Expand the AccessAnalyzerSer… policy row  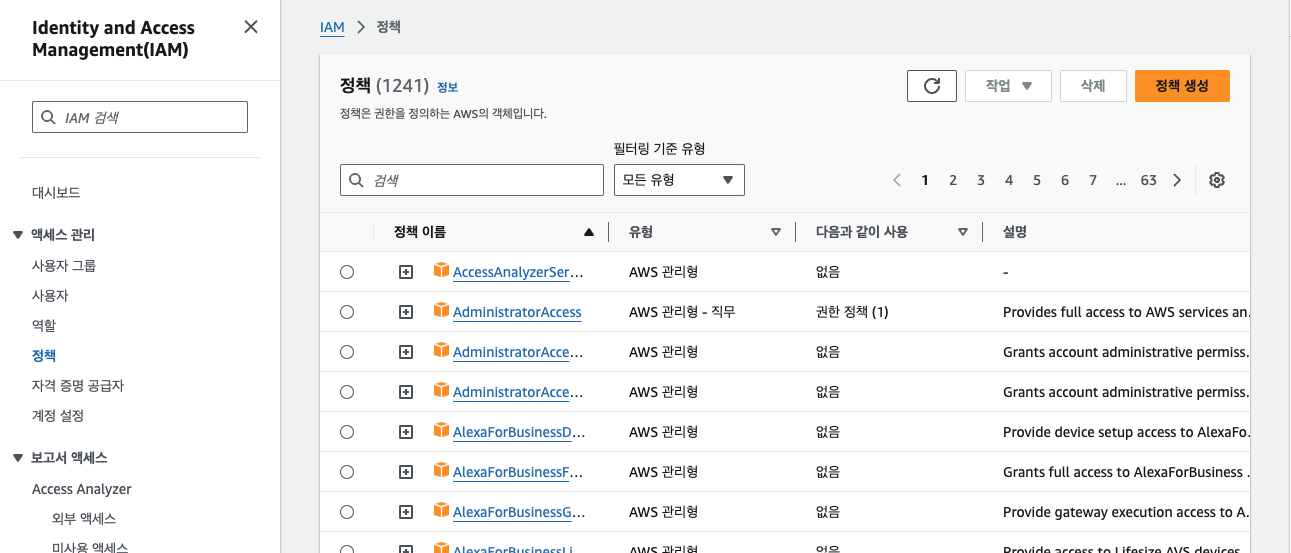(x=406, y=272)
